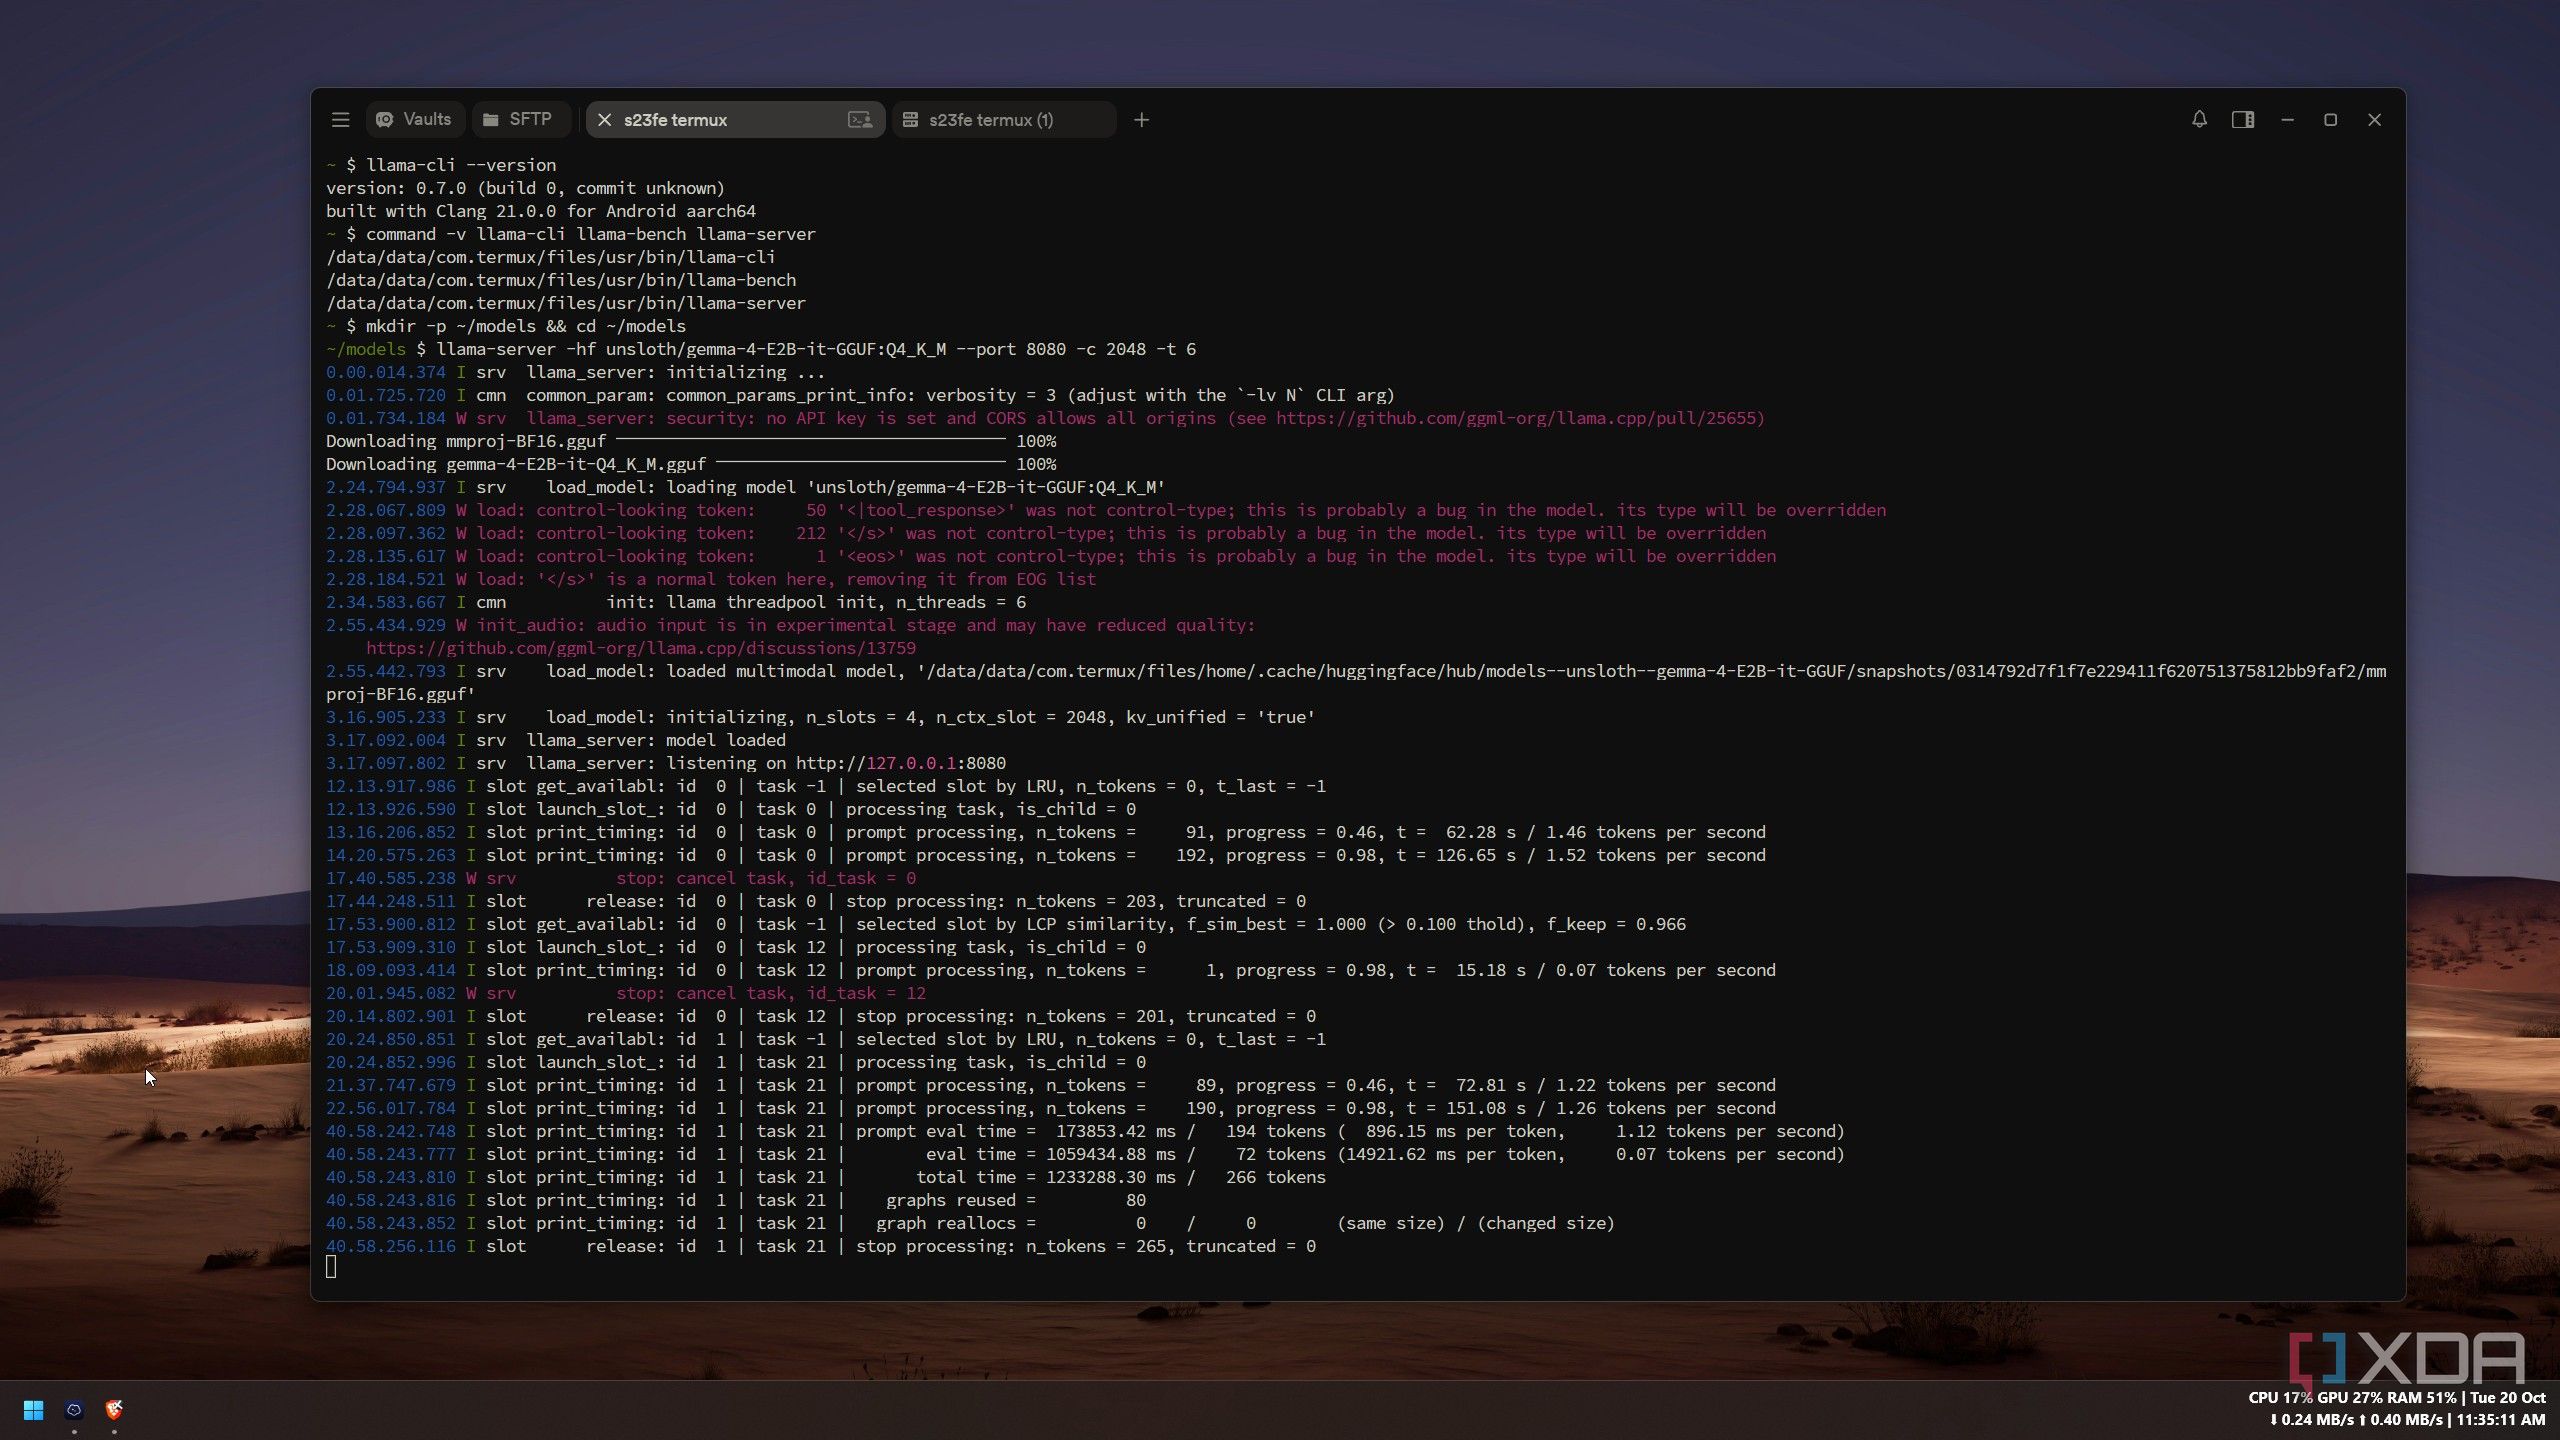Click 'Downloading mmproj-BF16.gguf' progress line
Screen dimensions: 2560x1440
[x=691, y=441]
